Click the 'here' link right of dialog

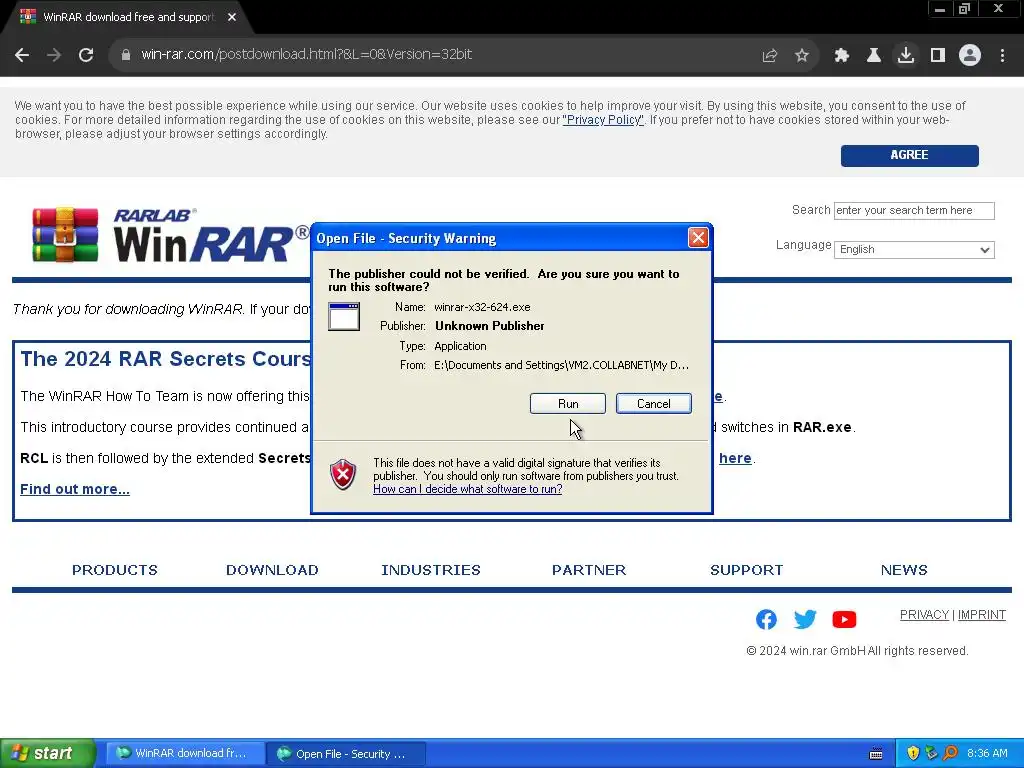[735, 458]
